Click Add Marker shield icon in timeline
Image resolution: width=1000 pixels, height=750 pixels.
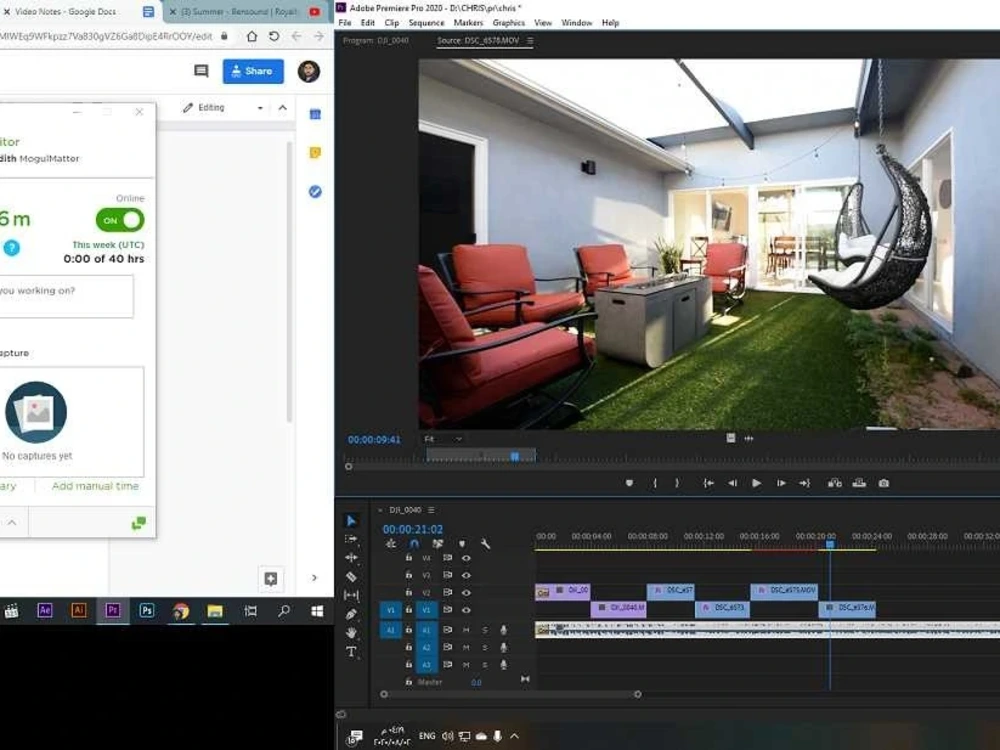pos(462,543)
